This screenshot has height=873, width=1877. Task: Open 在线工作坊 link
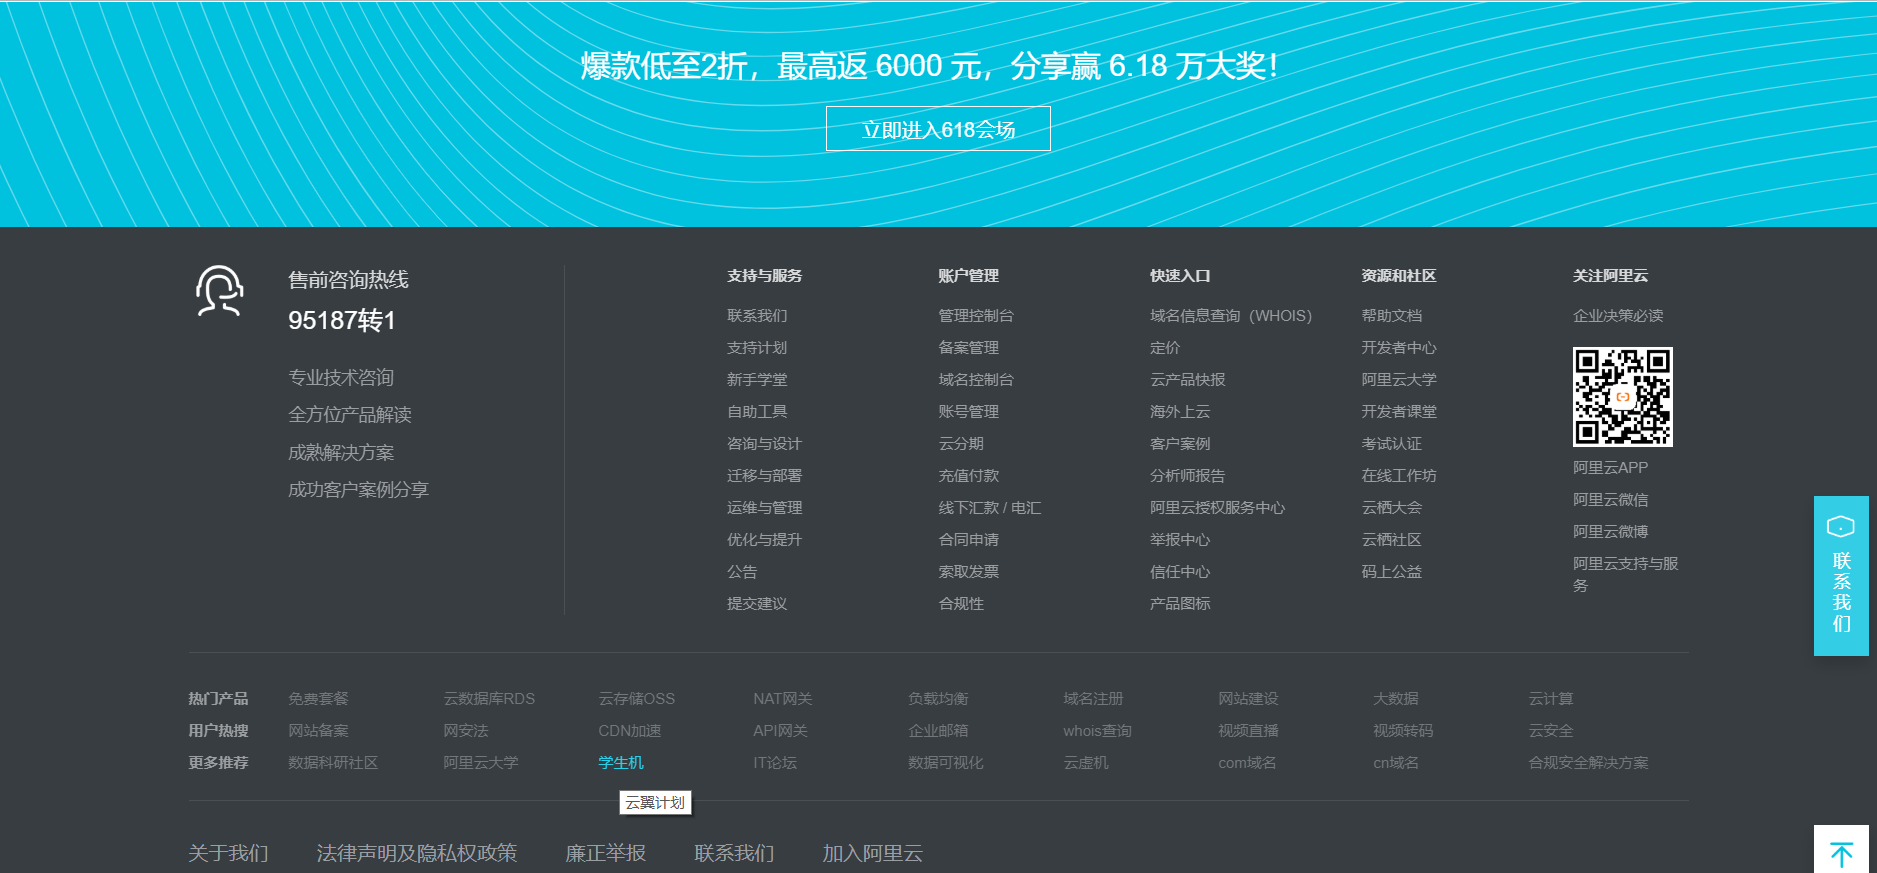point(1399,476)
